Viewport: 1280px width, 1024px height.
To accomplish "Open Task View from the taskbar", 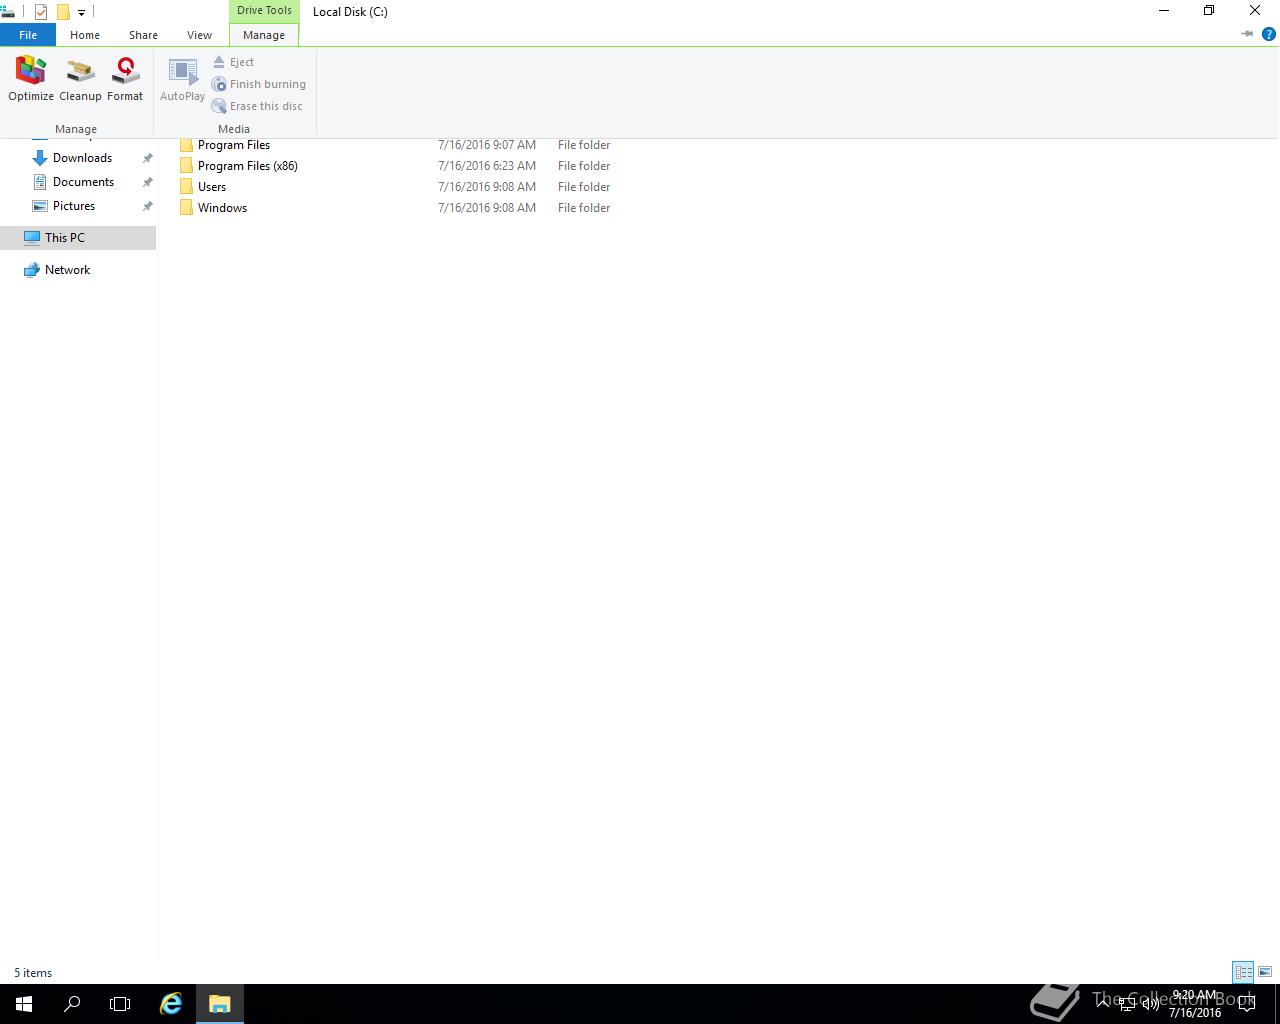I will click(x=120, y=1004).
